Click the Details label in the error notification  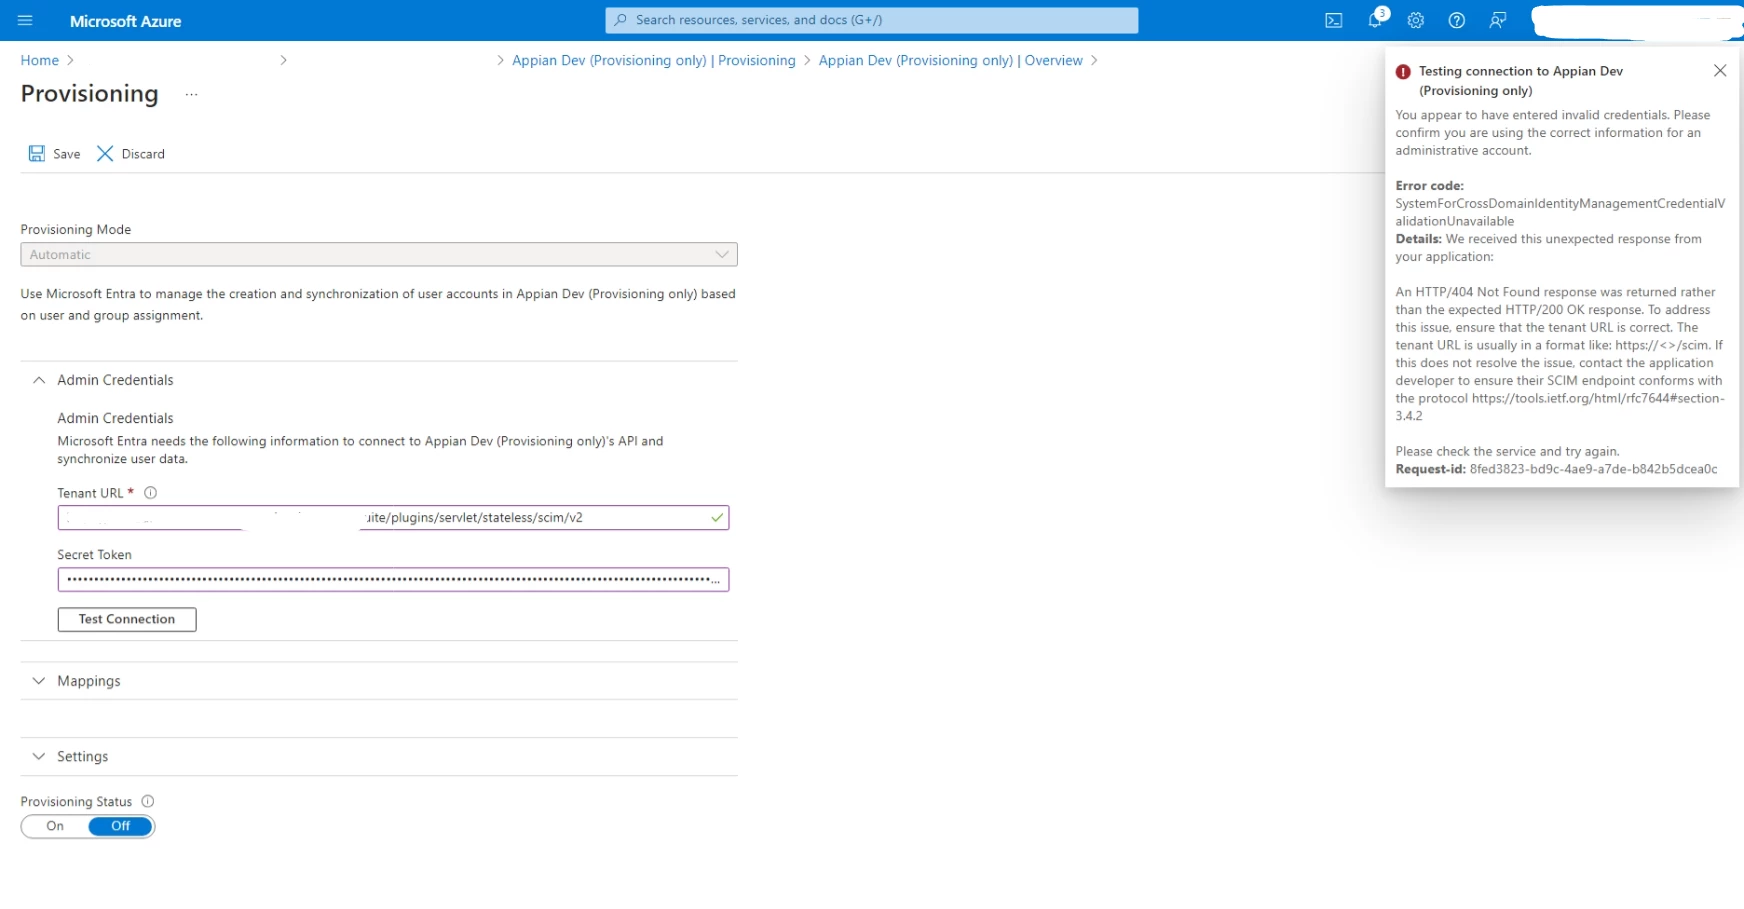point(1419,239)
